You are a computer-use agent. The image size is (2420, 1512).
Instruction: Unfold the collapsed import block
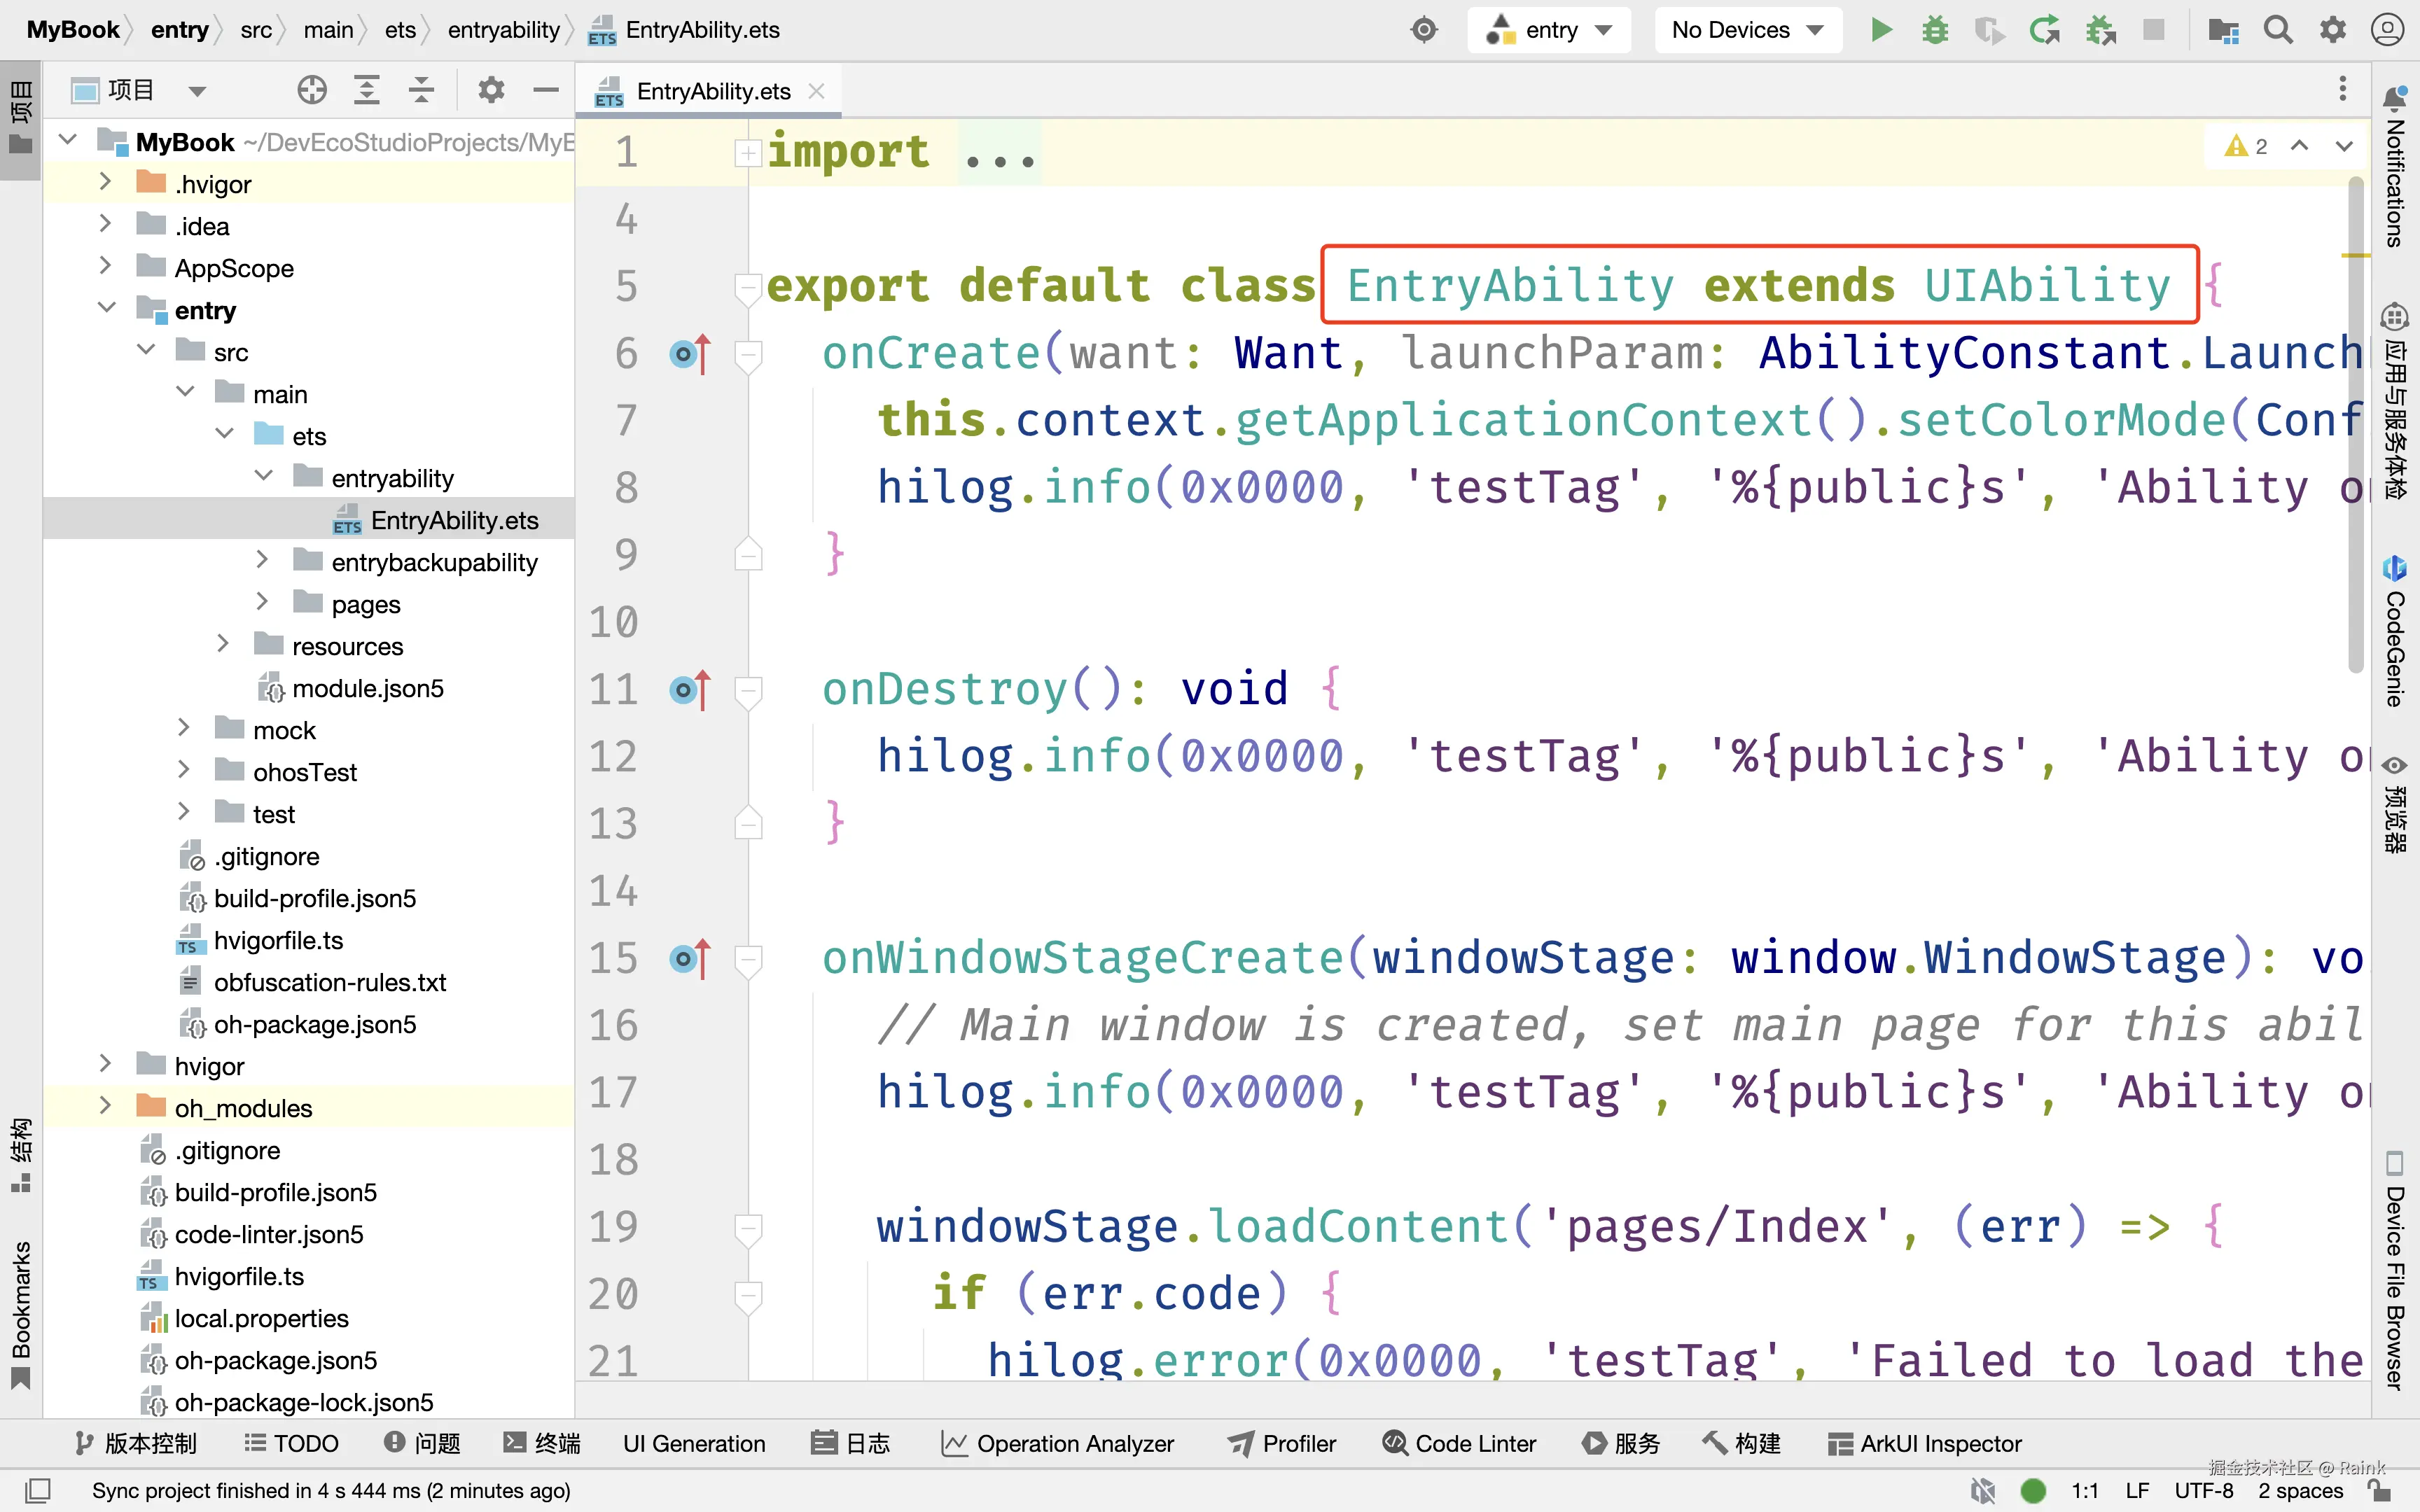[x=747, y=153]
